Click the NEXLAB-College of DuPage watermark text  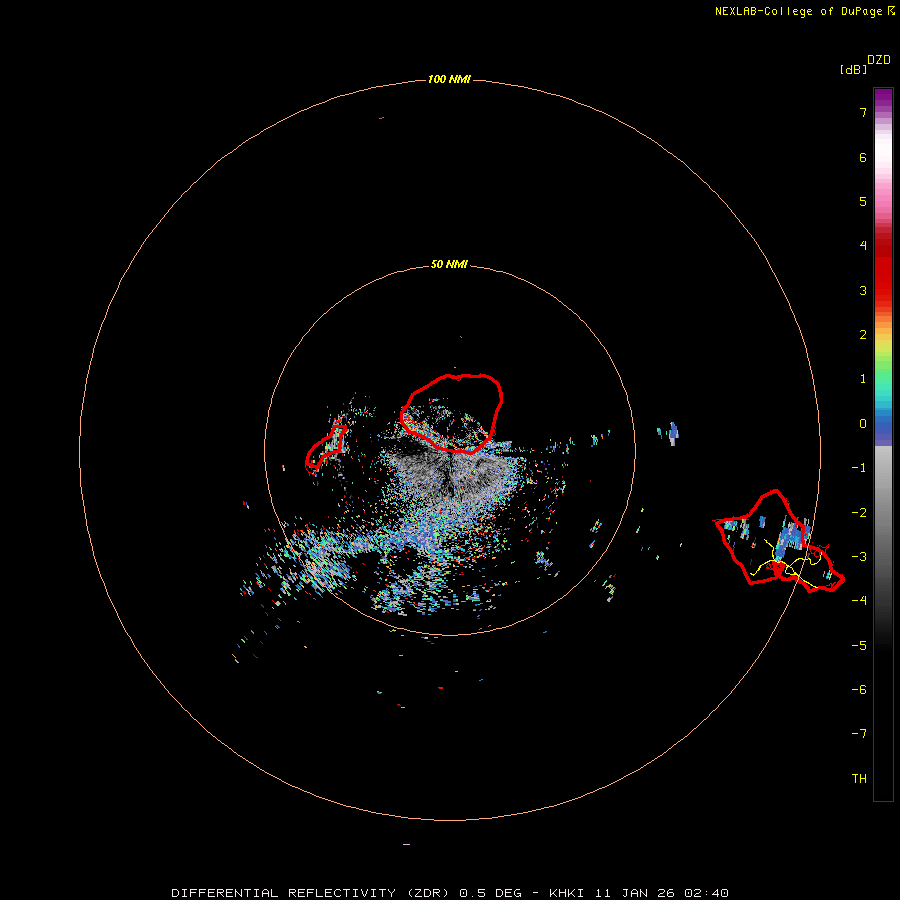pos(804,11)
